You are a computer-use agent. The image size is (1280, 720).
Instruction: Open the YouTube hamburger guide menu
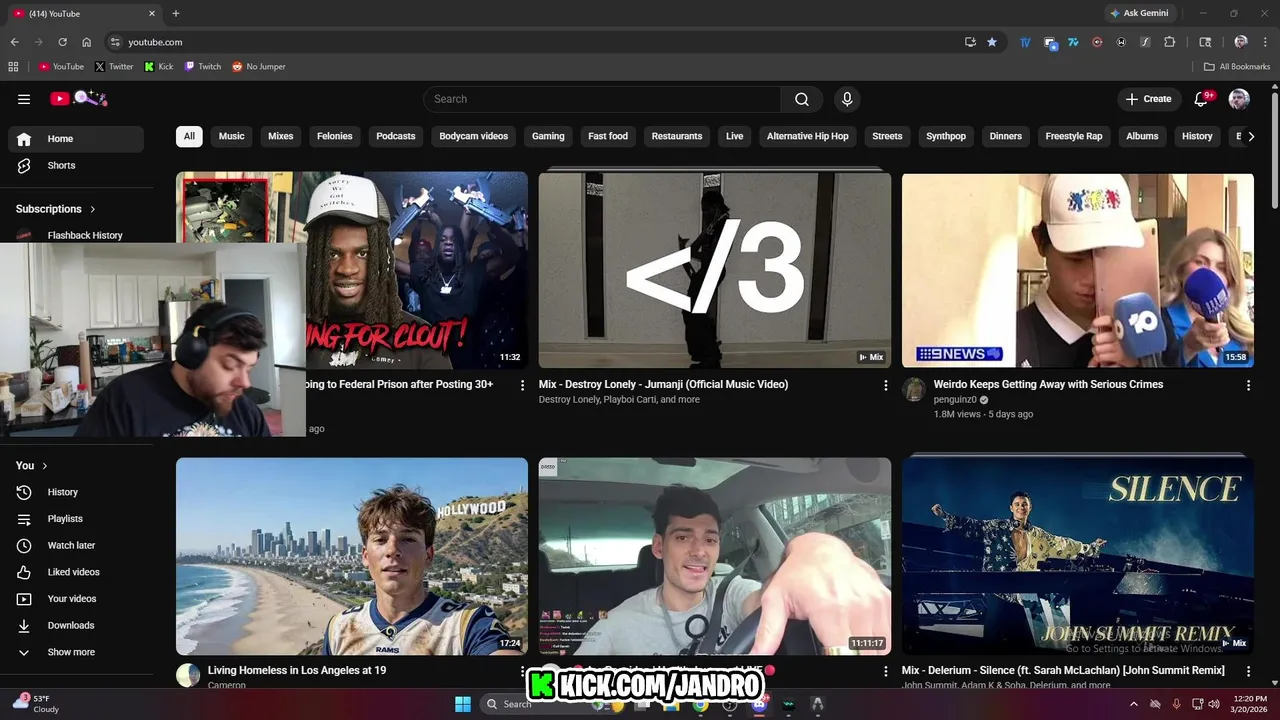pyautogui.click(x=24, y=99)
